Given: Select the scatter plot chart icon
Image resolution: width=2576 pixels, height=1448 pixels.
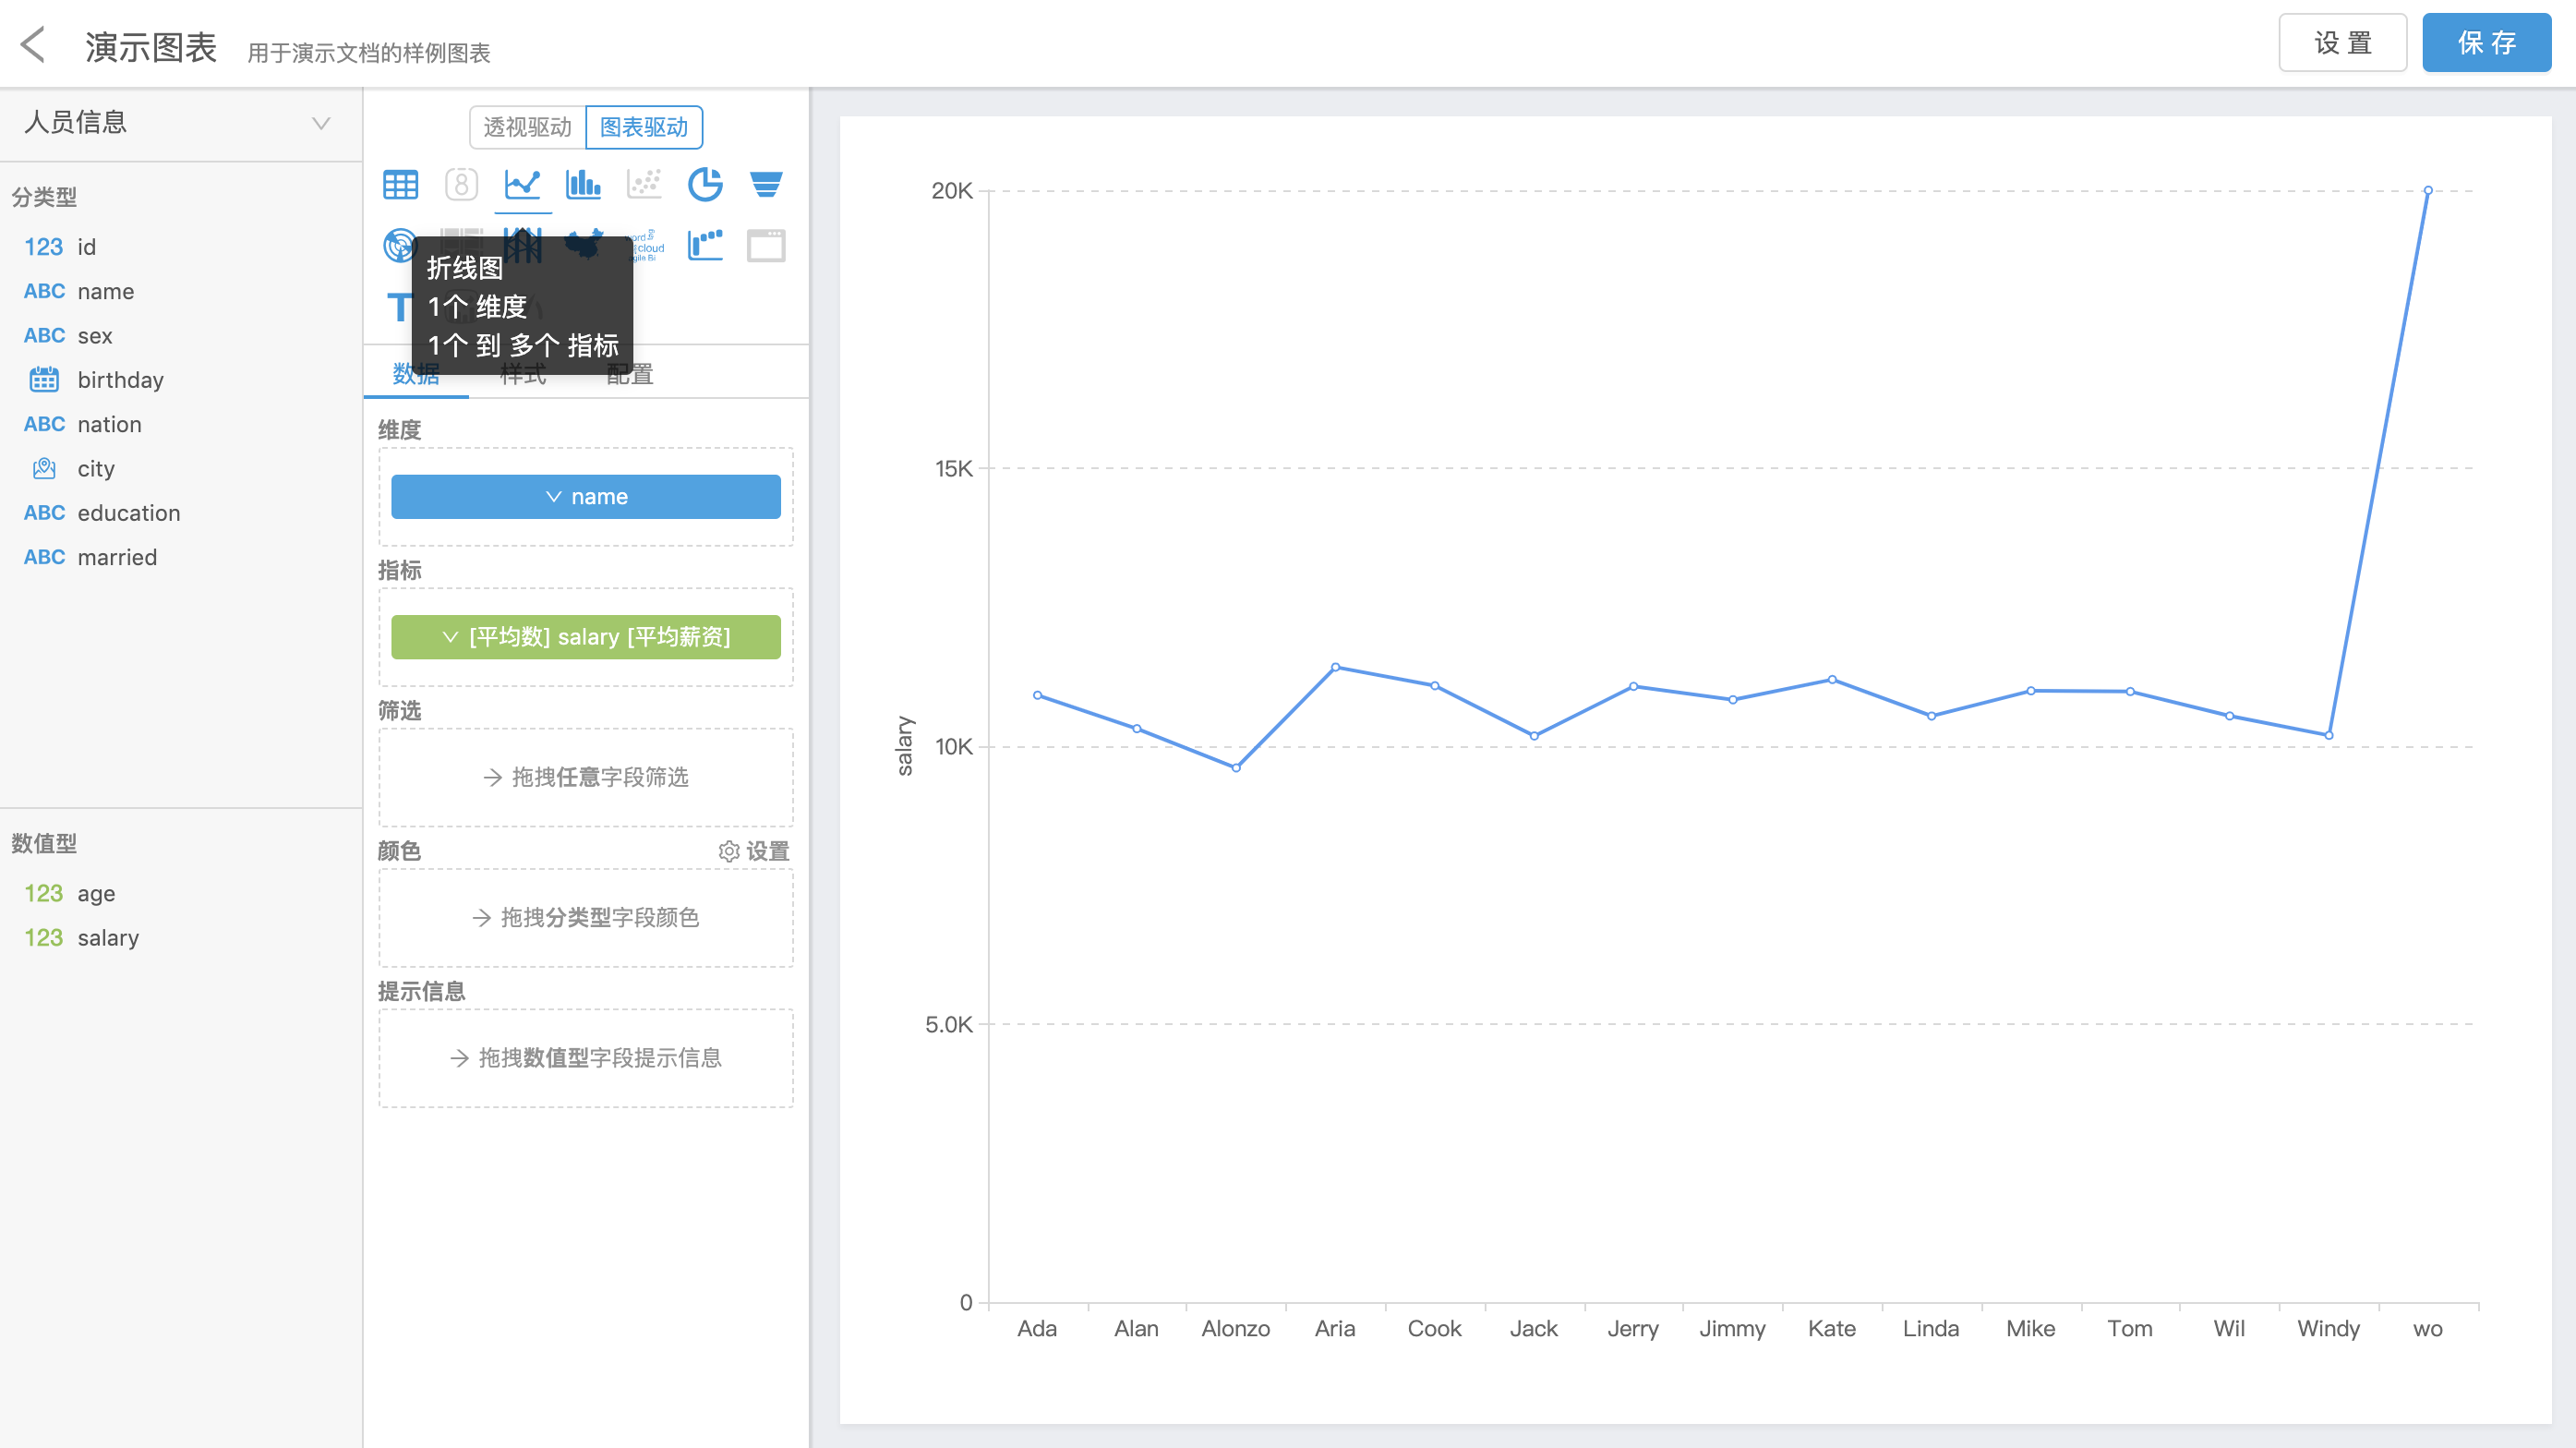Looking at the screenshot, I should 644,184.
